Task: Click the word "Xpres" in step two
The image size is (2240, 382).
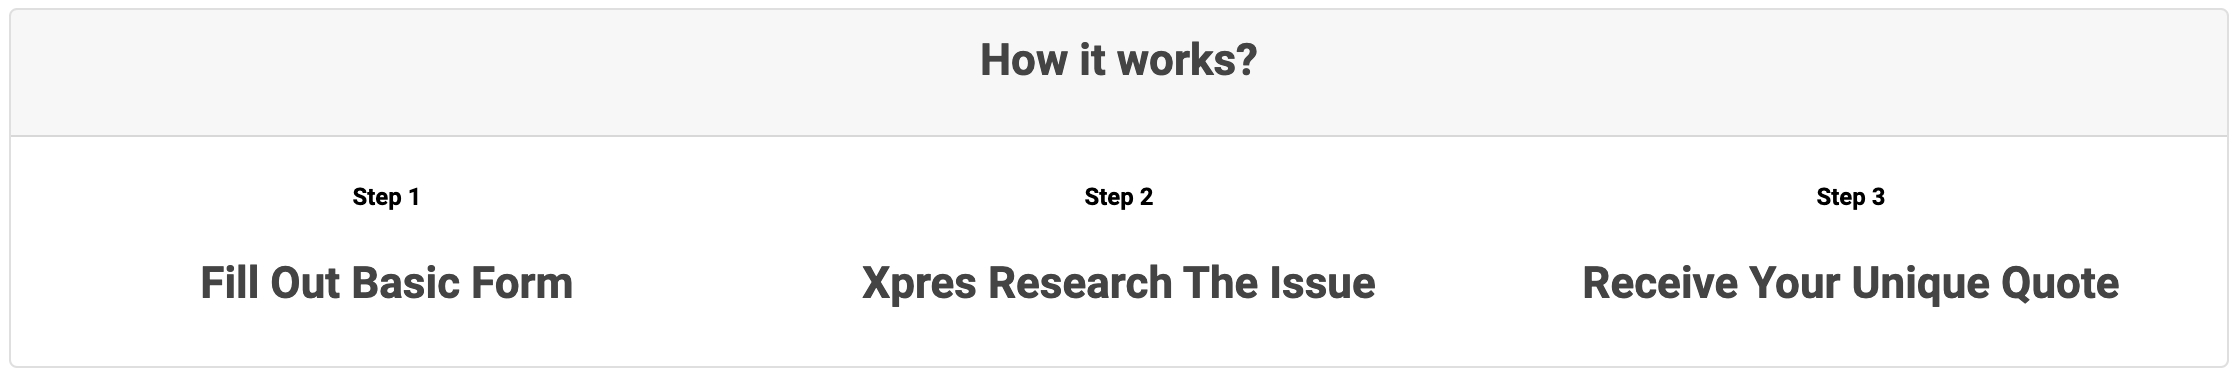Action: 918,285
